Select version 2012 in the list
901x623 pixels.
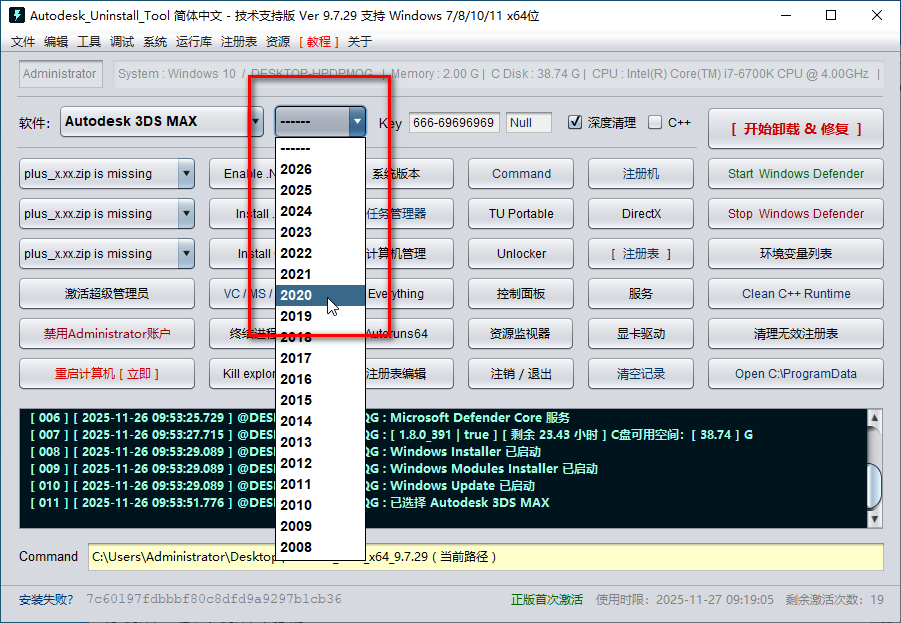tap(320, 463)
